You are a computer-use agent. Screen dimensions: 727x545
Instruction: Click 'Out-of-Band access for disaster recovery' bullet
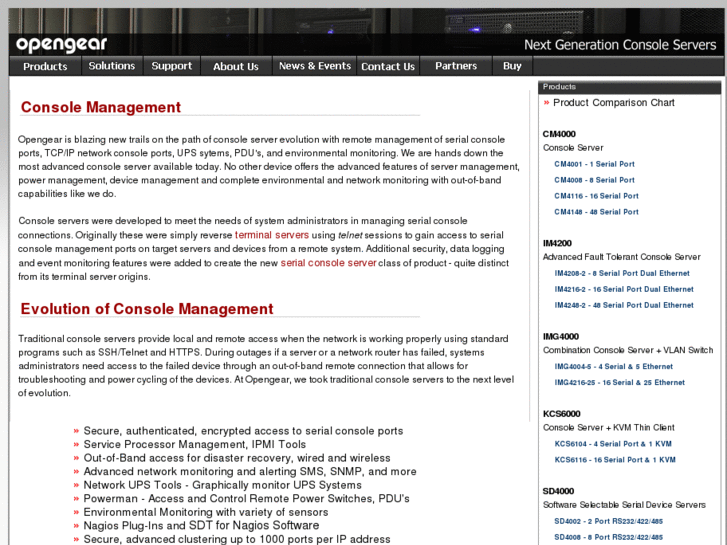[x=237, y=458]
